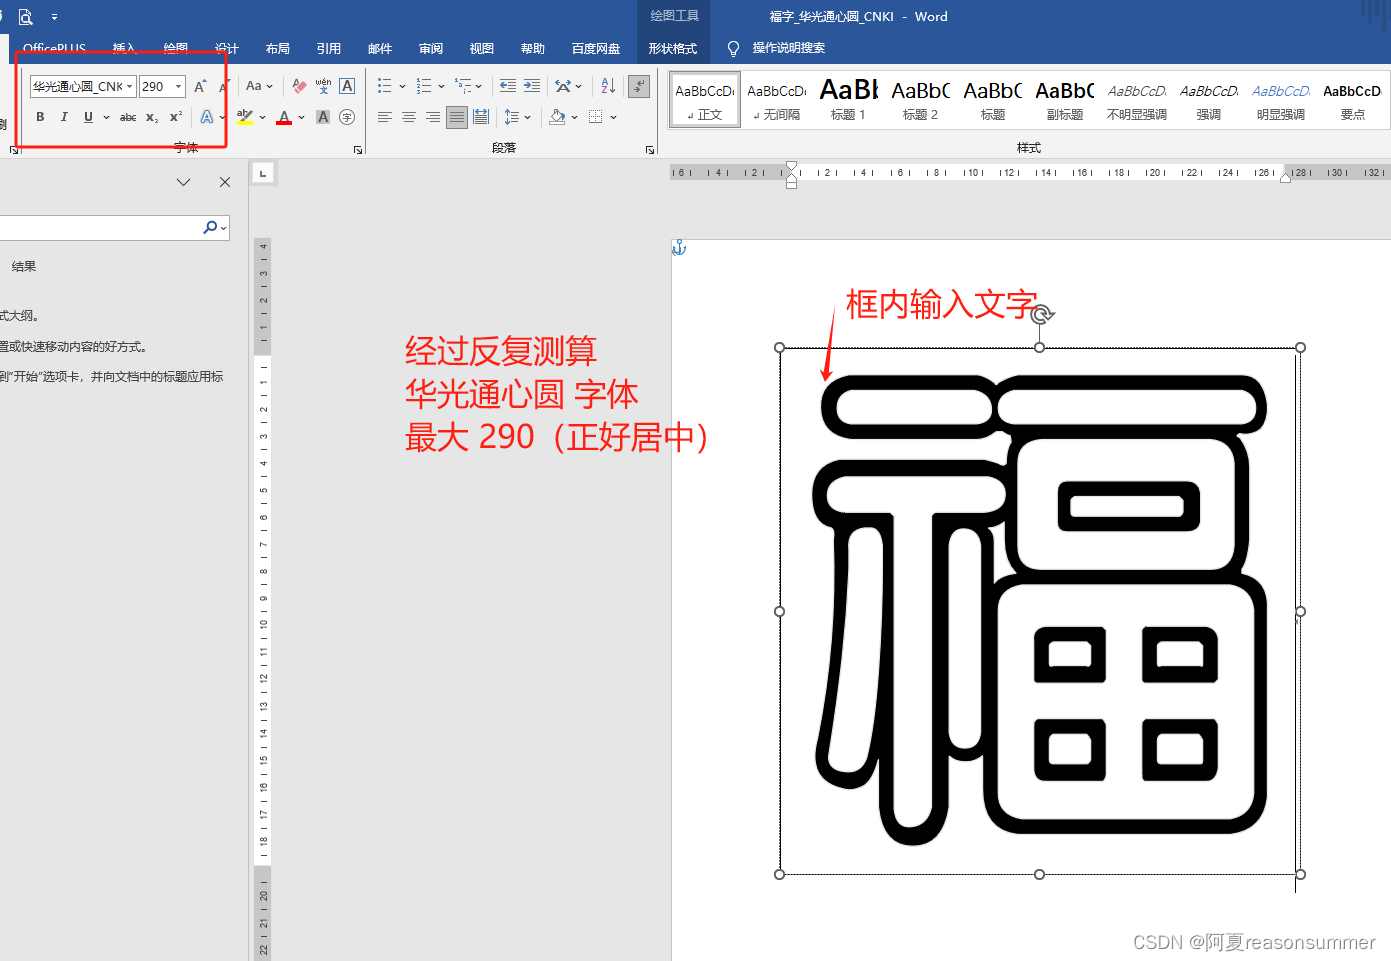The height and width of the screenshot is (961, 1391).
Task: Expand the Paragraph dialog launcher
Action: coord(650,150)
